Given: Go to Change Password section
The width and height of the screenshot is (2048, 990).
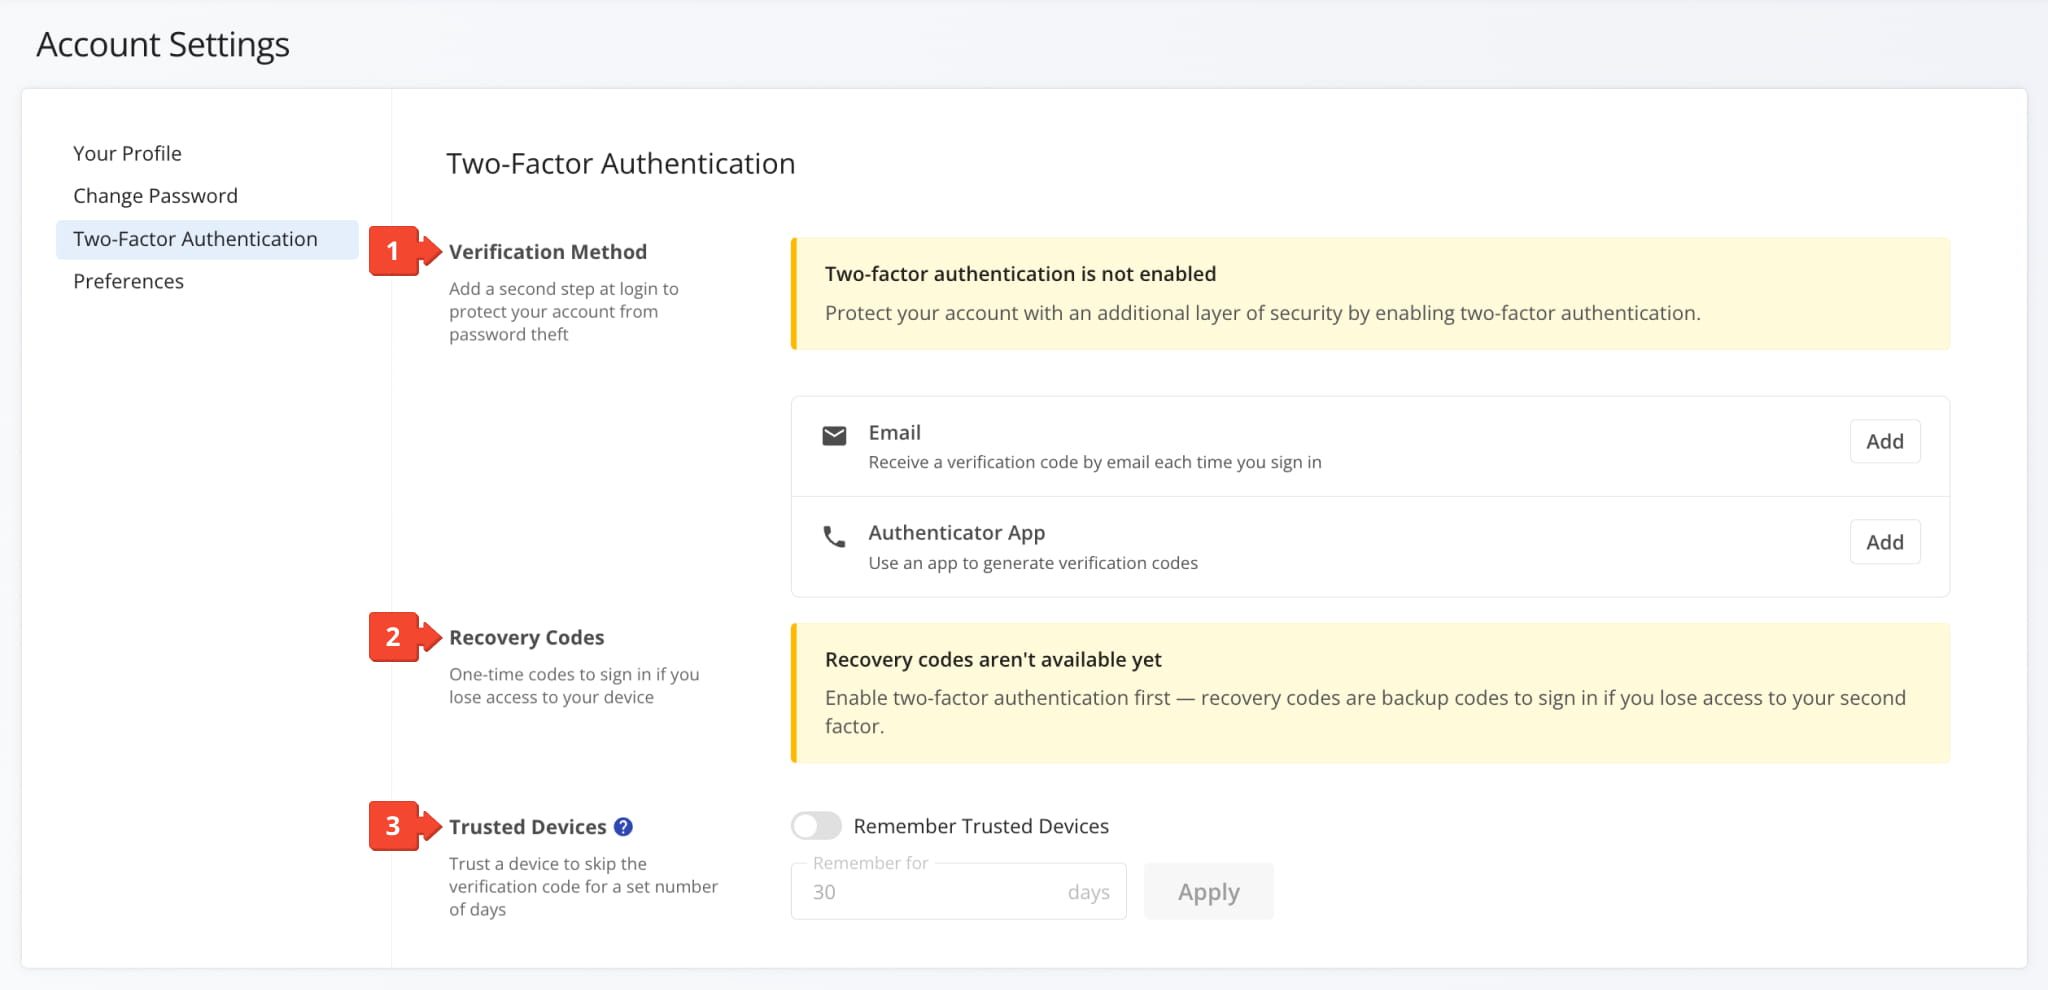Looking at the screenshot, I should (x=155, y=196).
